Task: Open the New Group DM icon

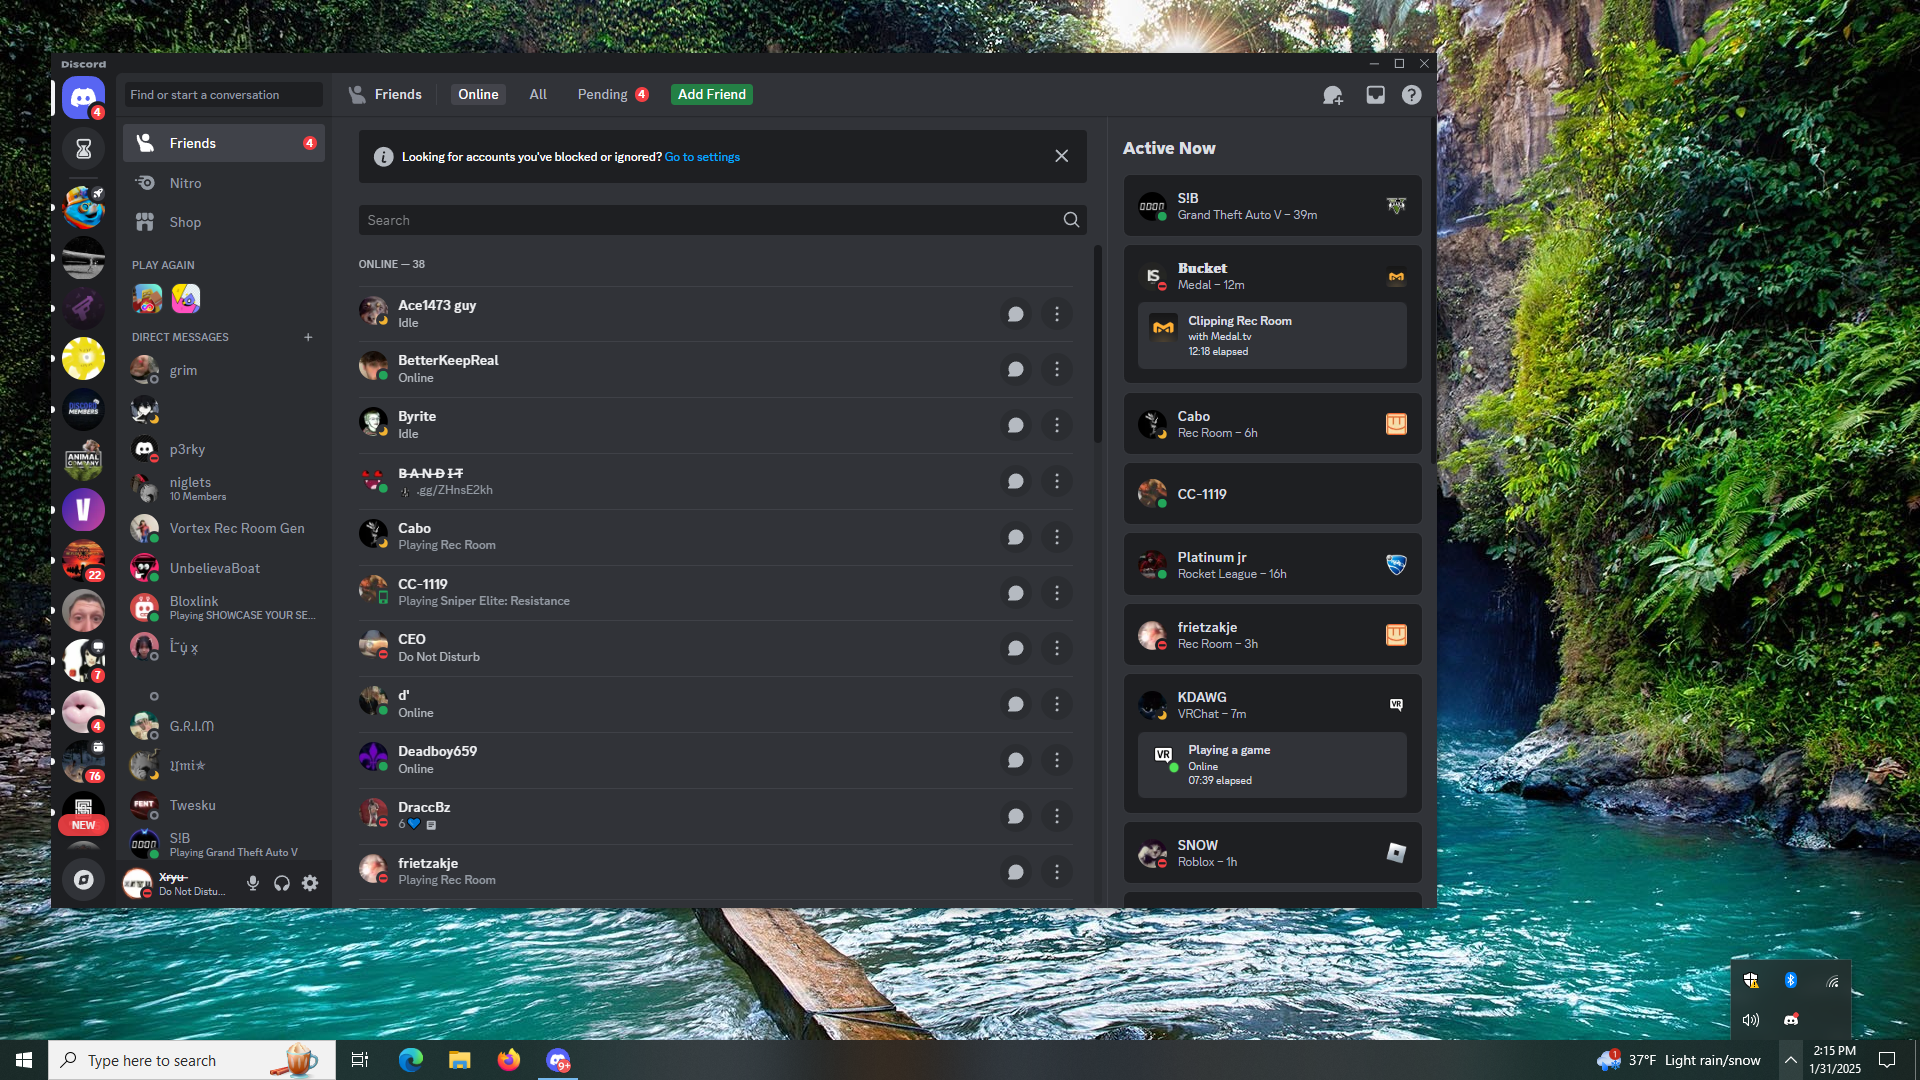Action: [x=1333, y=95]
